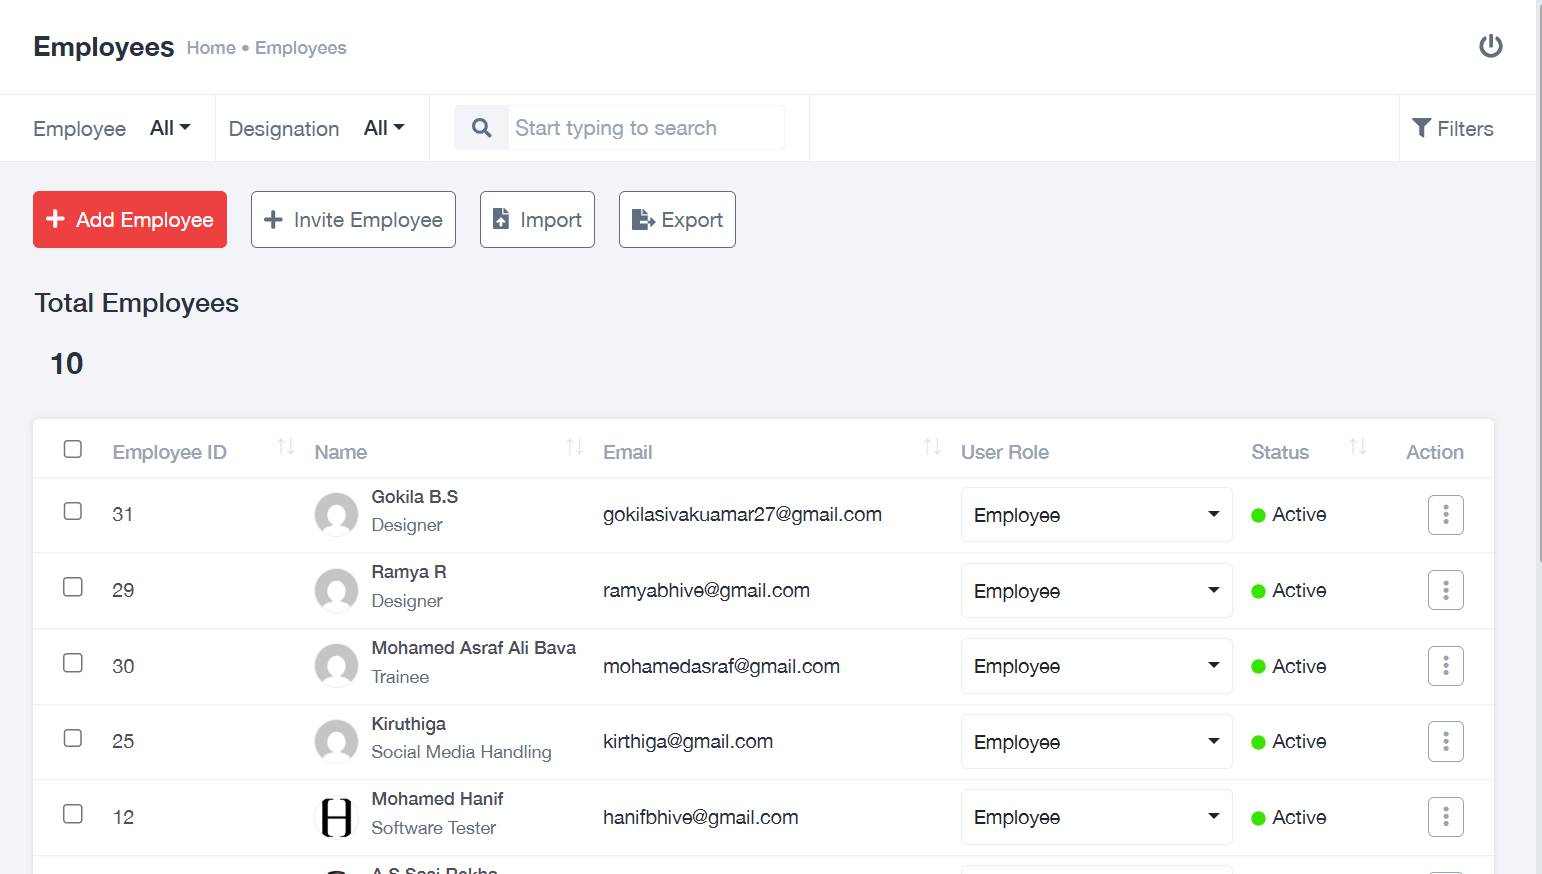This screenshot has width=1542, height=874.
Task: Click Gokila B.S avatar image
Action: click(336, 514)
